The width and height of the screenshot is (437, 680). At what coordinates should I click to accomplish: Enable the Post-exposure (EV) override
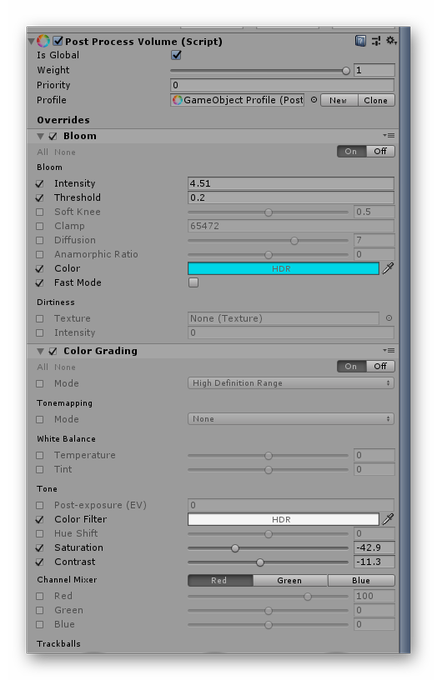[40, 505]
